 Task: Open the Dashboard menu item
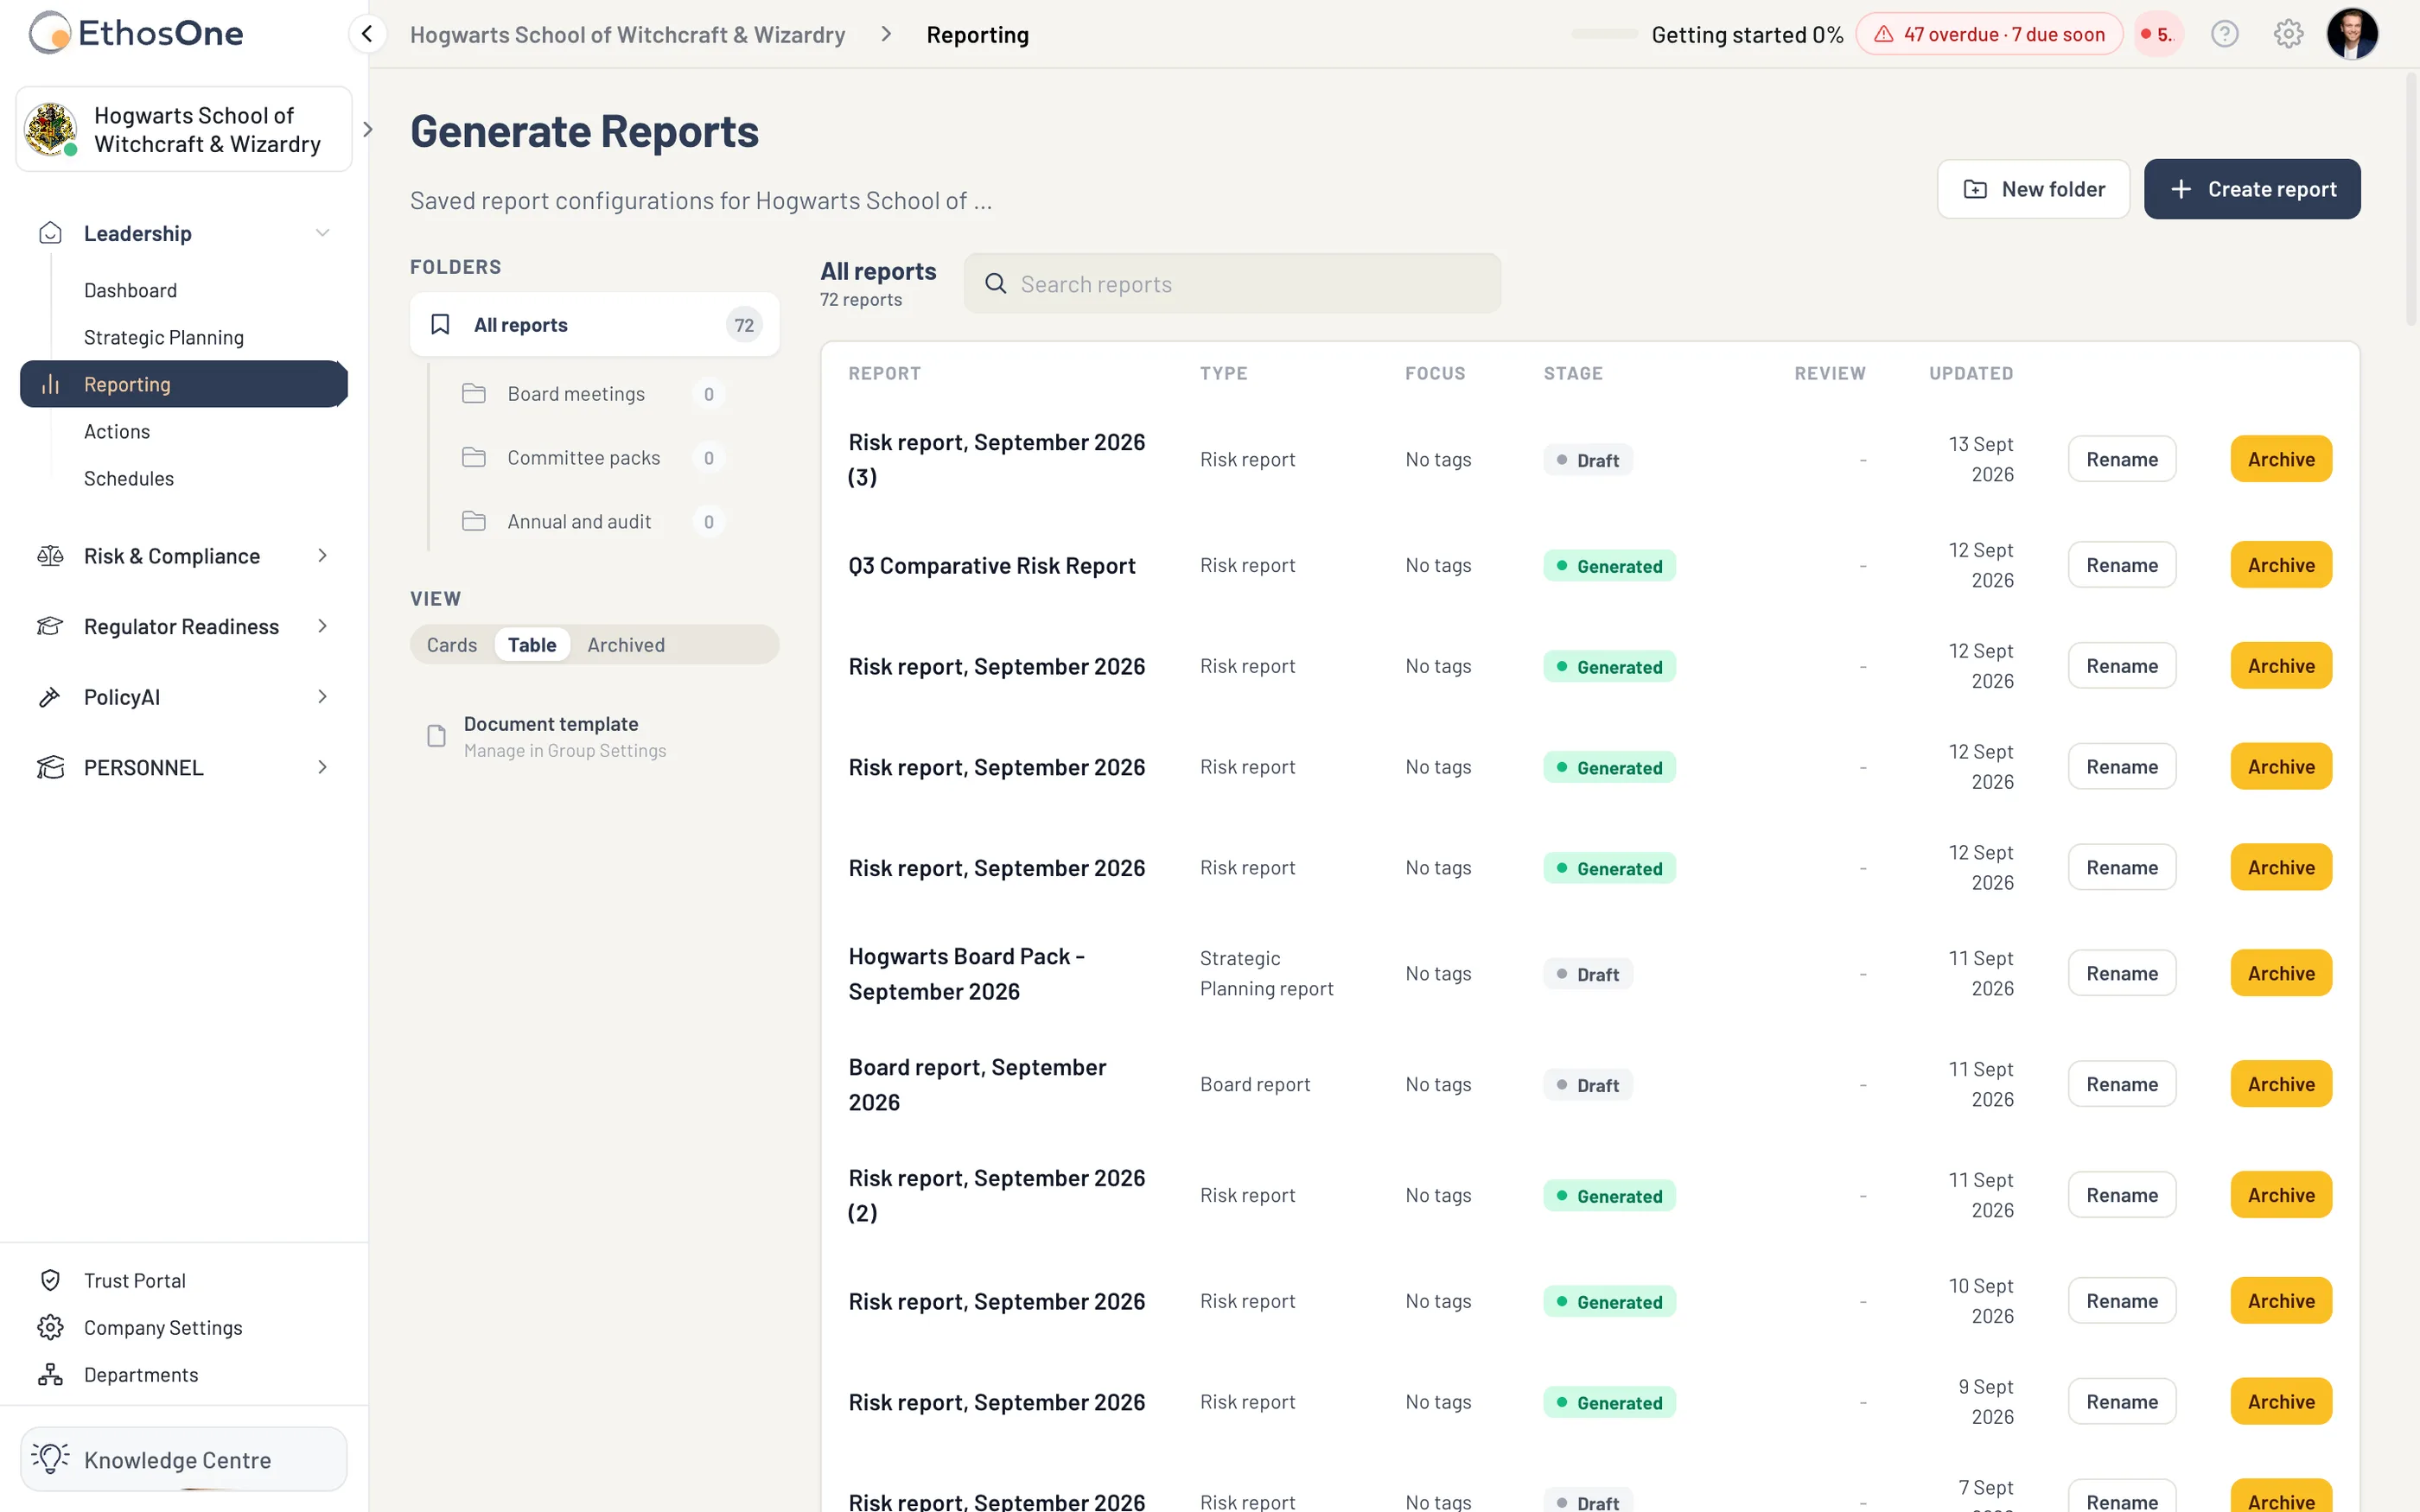point(131,290)
